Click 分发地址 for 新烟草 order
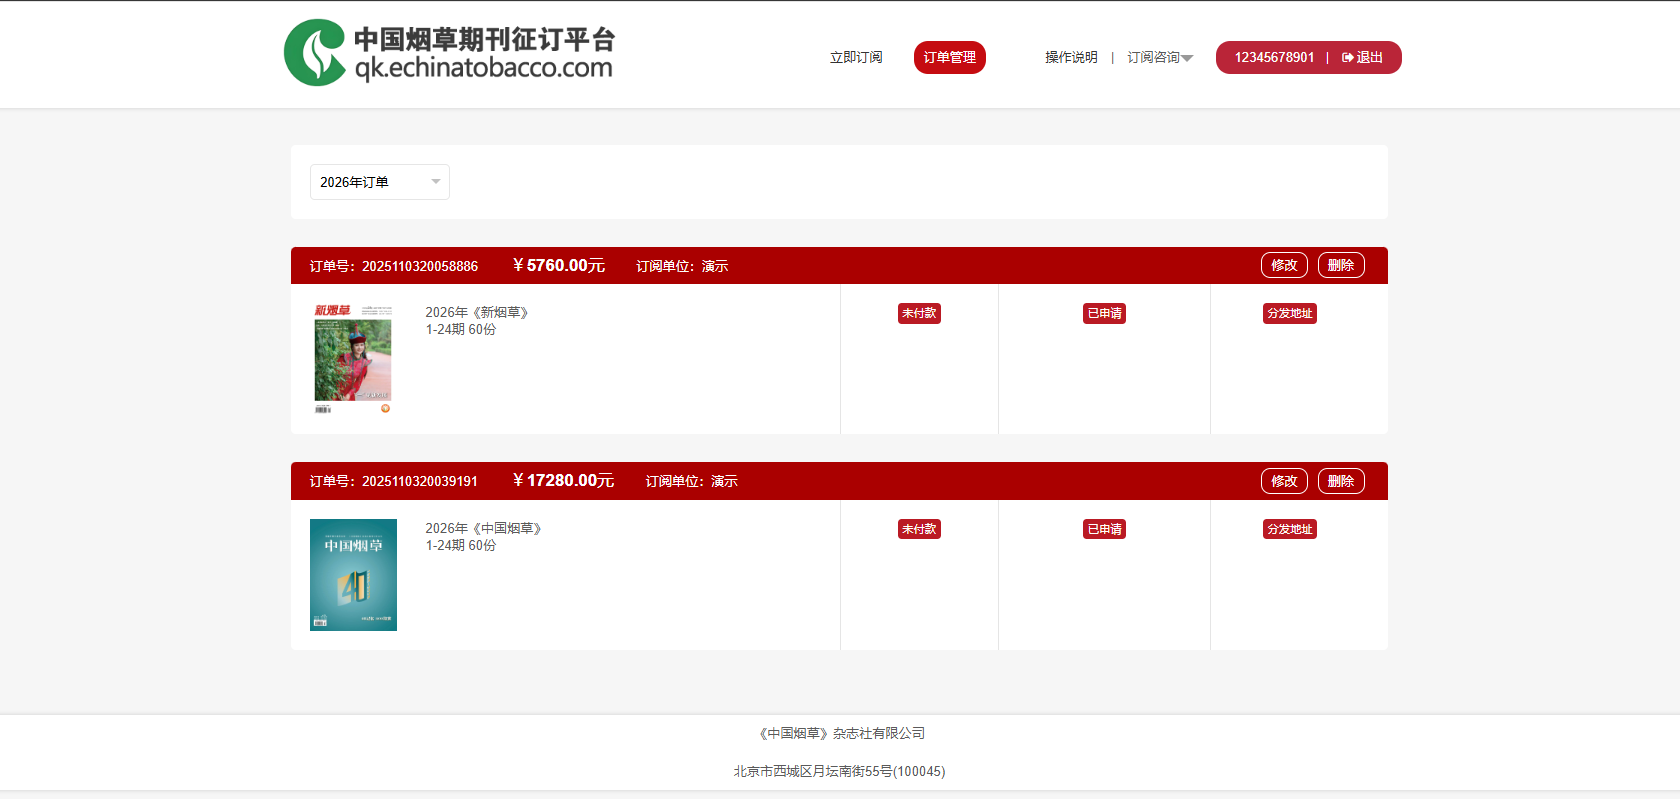 coord(1289,314)
